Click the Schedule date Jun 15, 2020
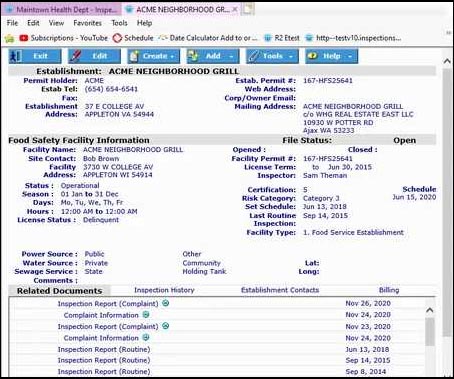This screenshot has width=454, height=379. tap(414, 197)
